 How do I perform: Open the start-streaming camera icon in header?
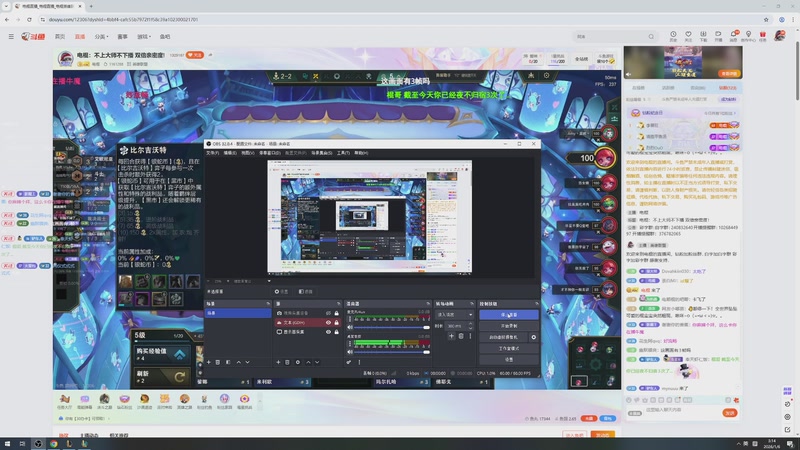[x=718, y=35]
